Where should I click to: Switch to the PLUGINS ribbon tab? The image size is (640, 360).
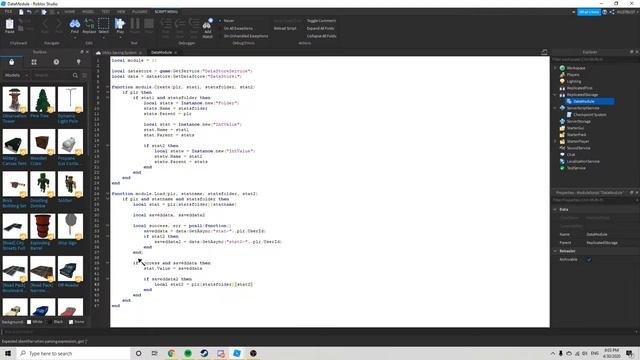140,12
